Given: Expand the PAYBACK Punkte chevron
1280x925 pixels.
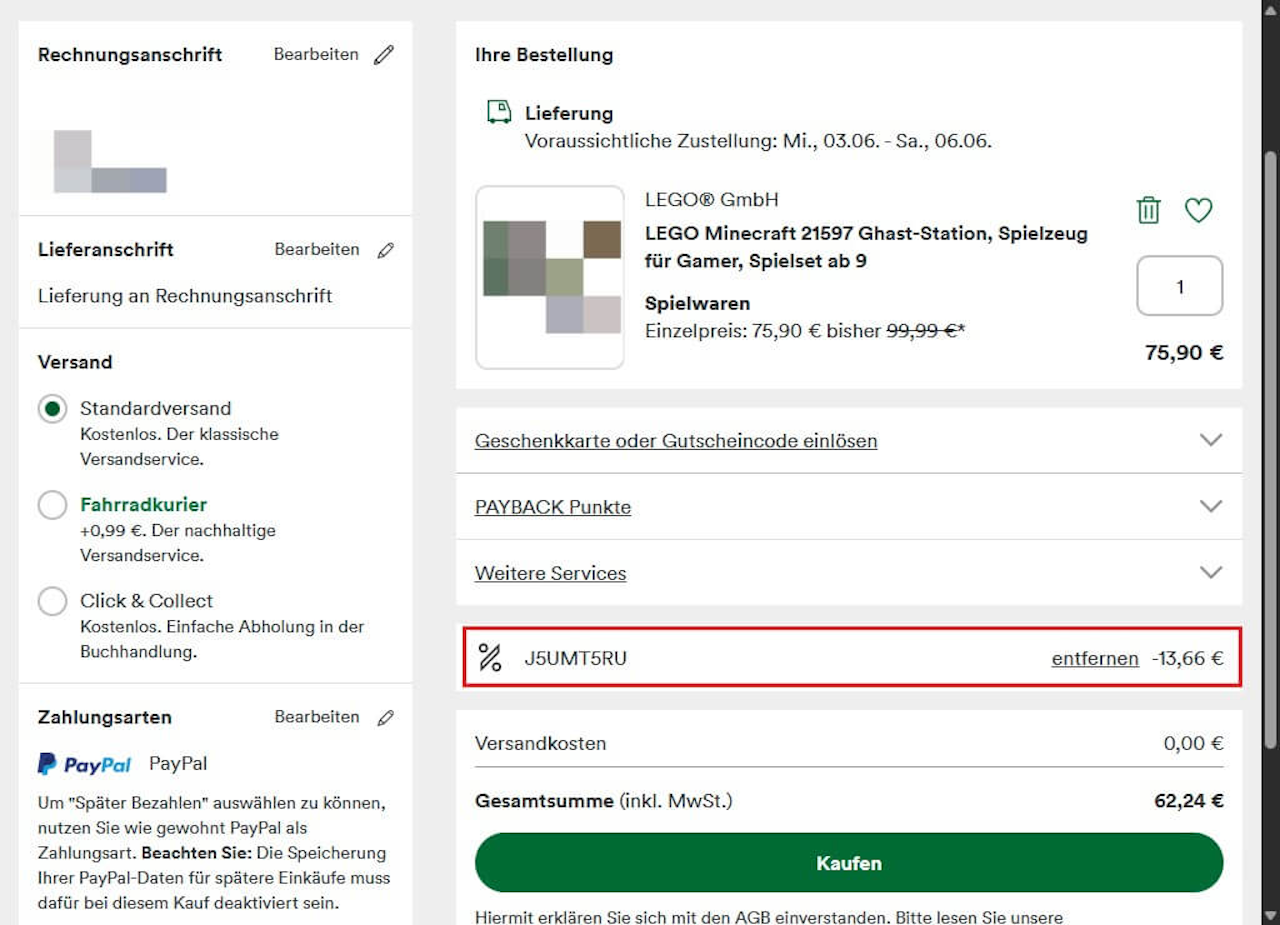Looking at the screenshot, I should click(1211, 506).
